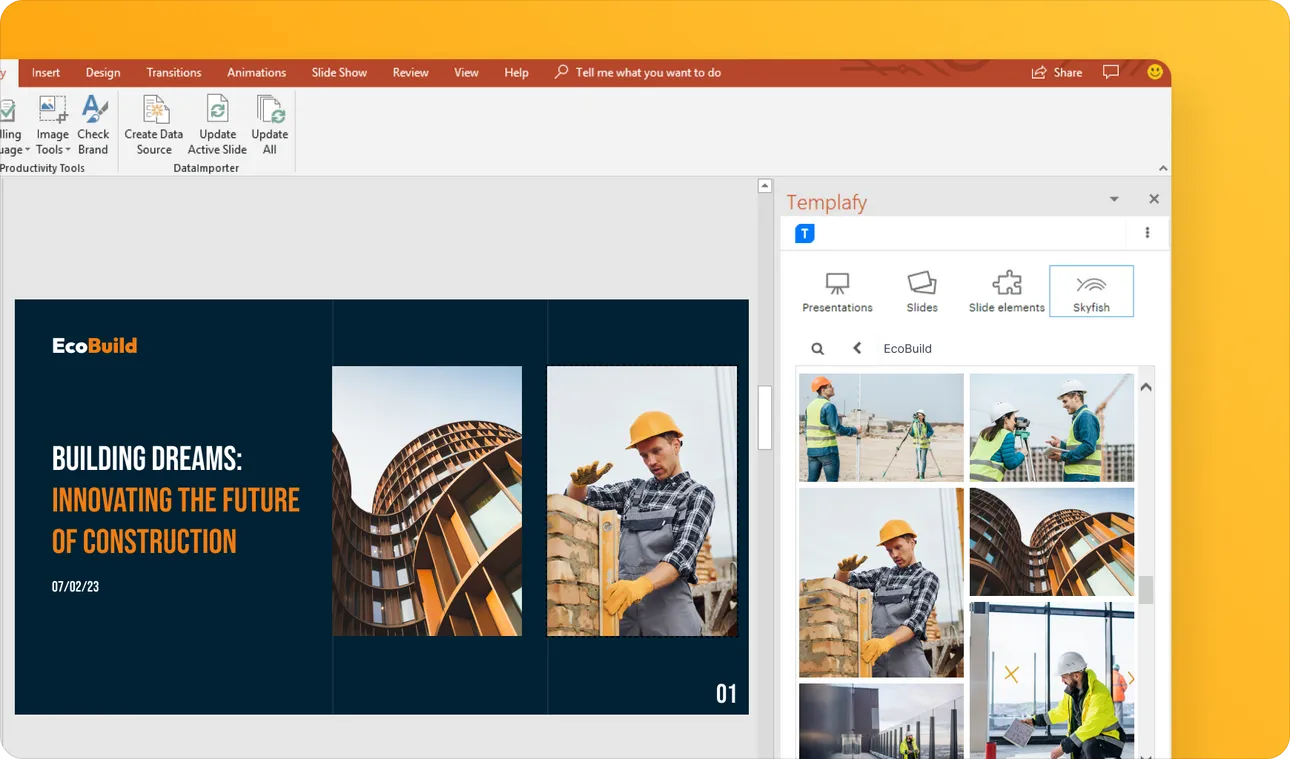The width and height of the screenshot is (1290, 759).
Task: Switch to the Transitions tab
Action: click(174, 73)
